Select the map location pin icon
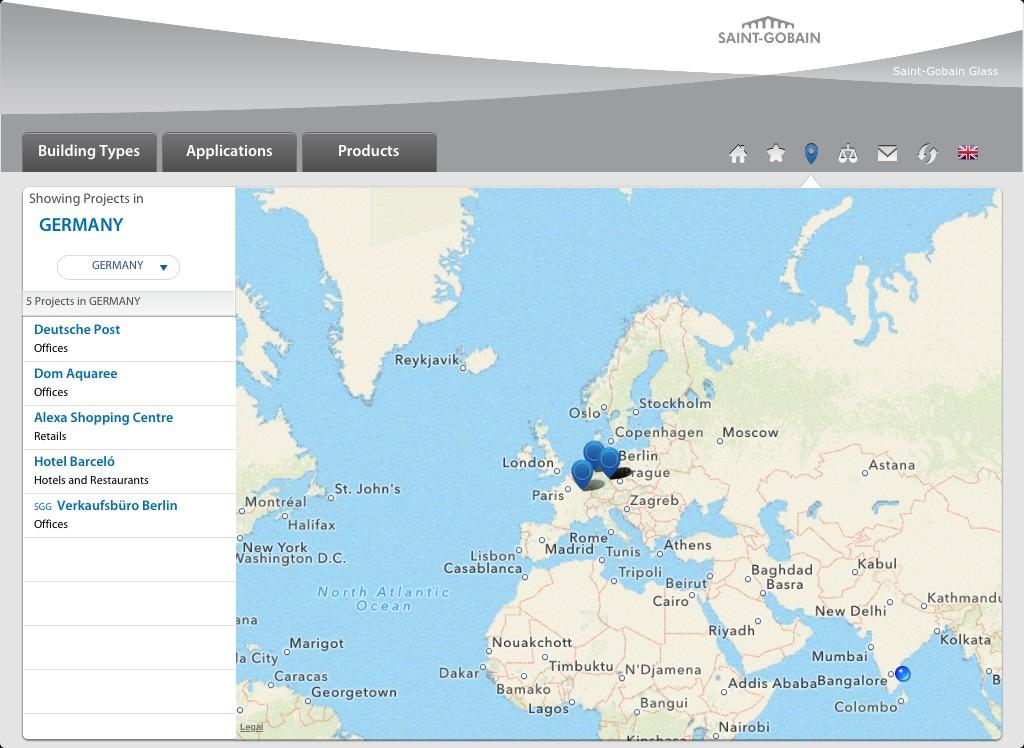The width and height of the screenshot is (1024, 748). [811, 154]
